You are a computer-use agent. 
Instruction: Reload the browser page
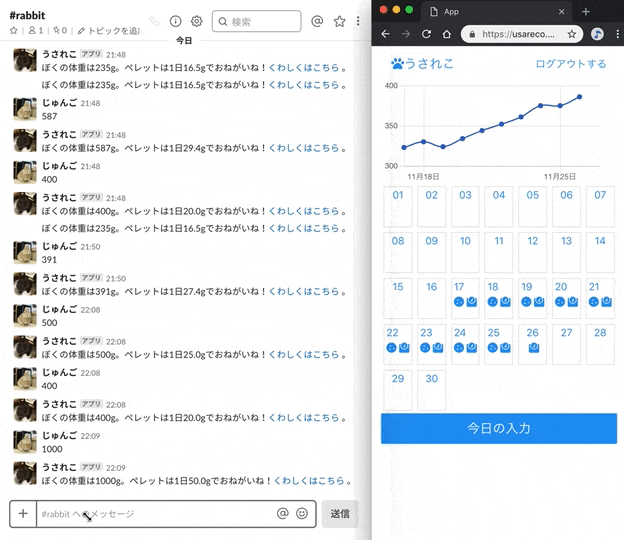click(x=426, y=34)
